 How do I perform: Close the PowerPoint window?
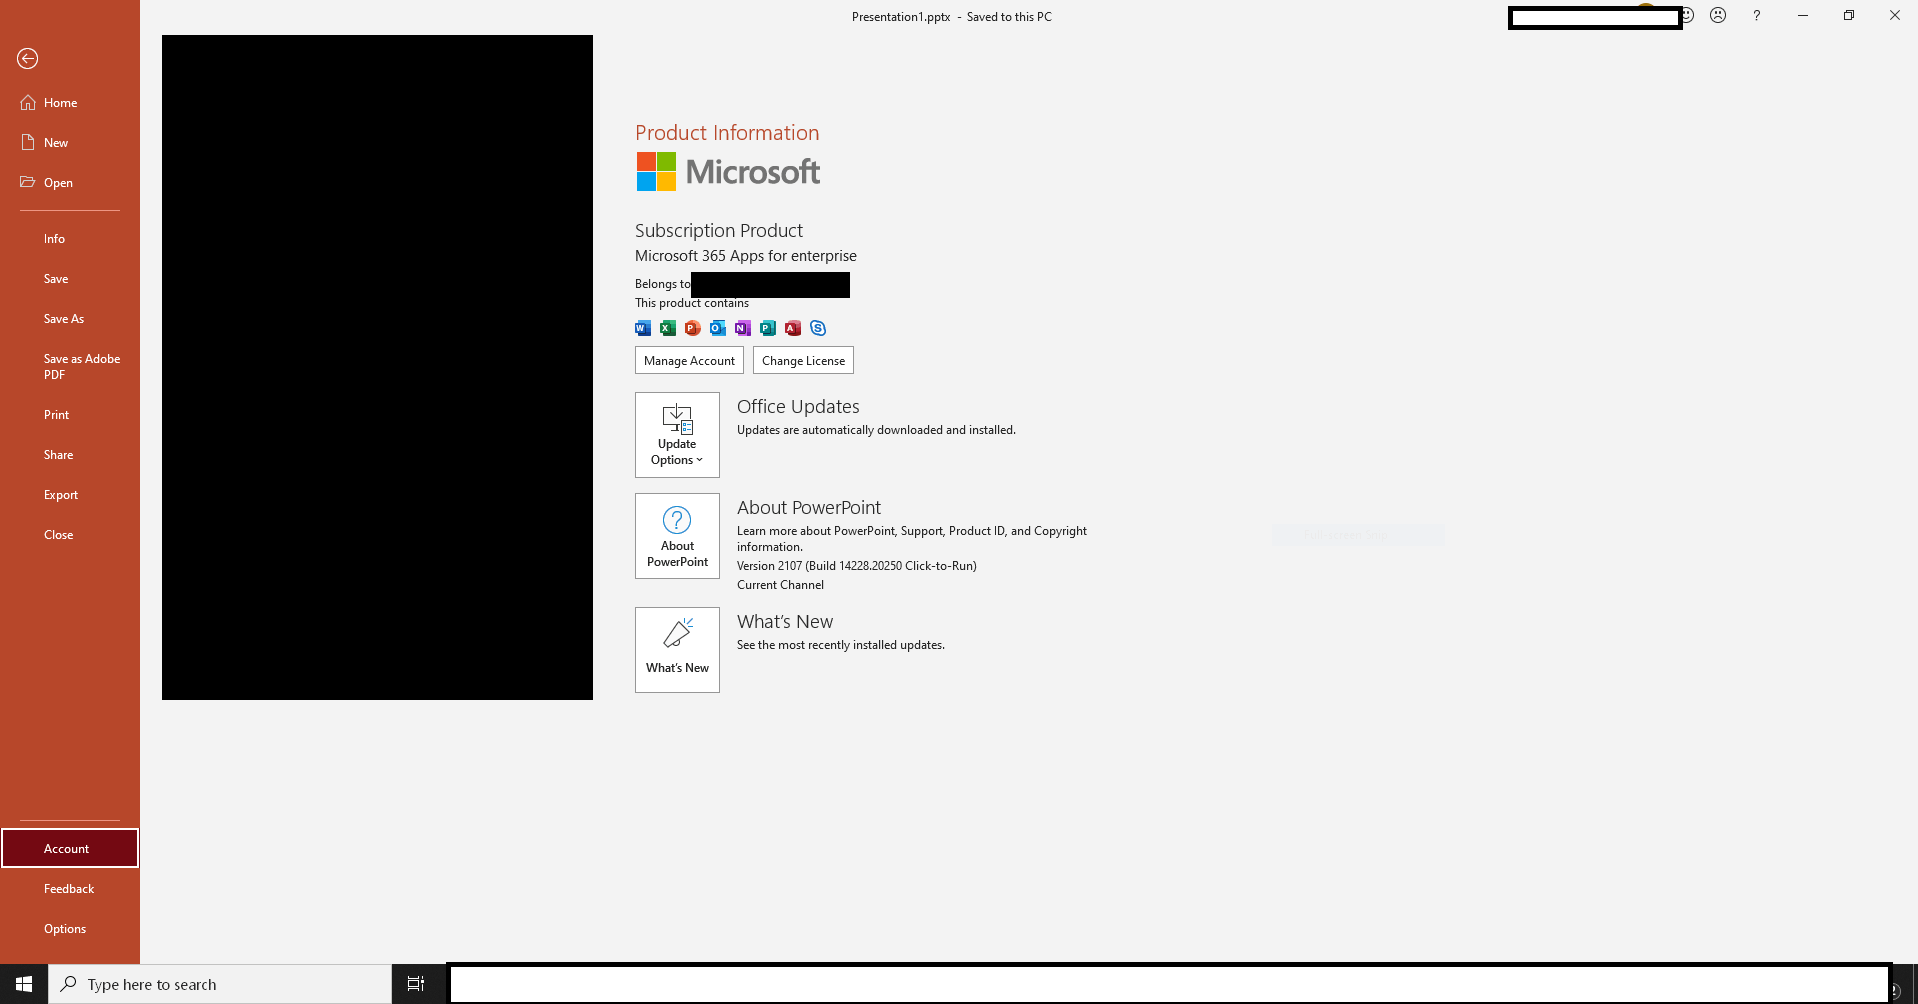pos(1895,16)
